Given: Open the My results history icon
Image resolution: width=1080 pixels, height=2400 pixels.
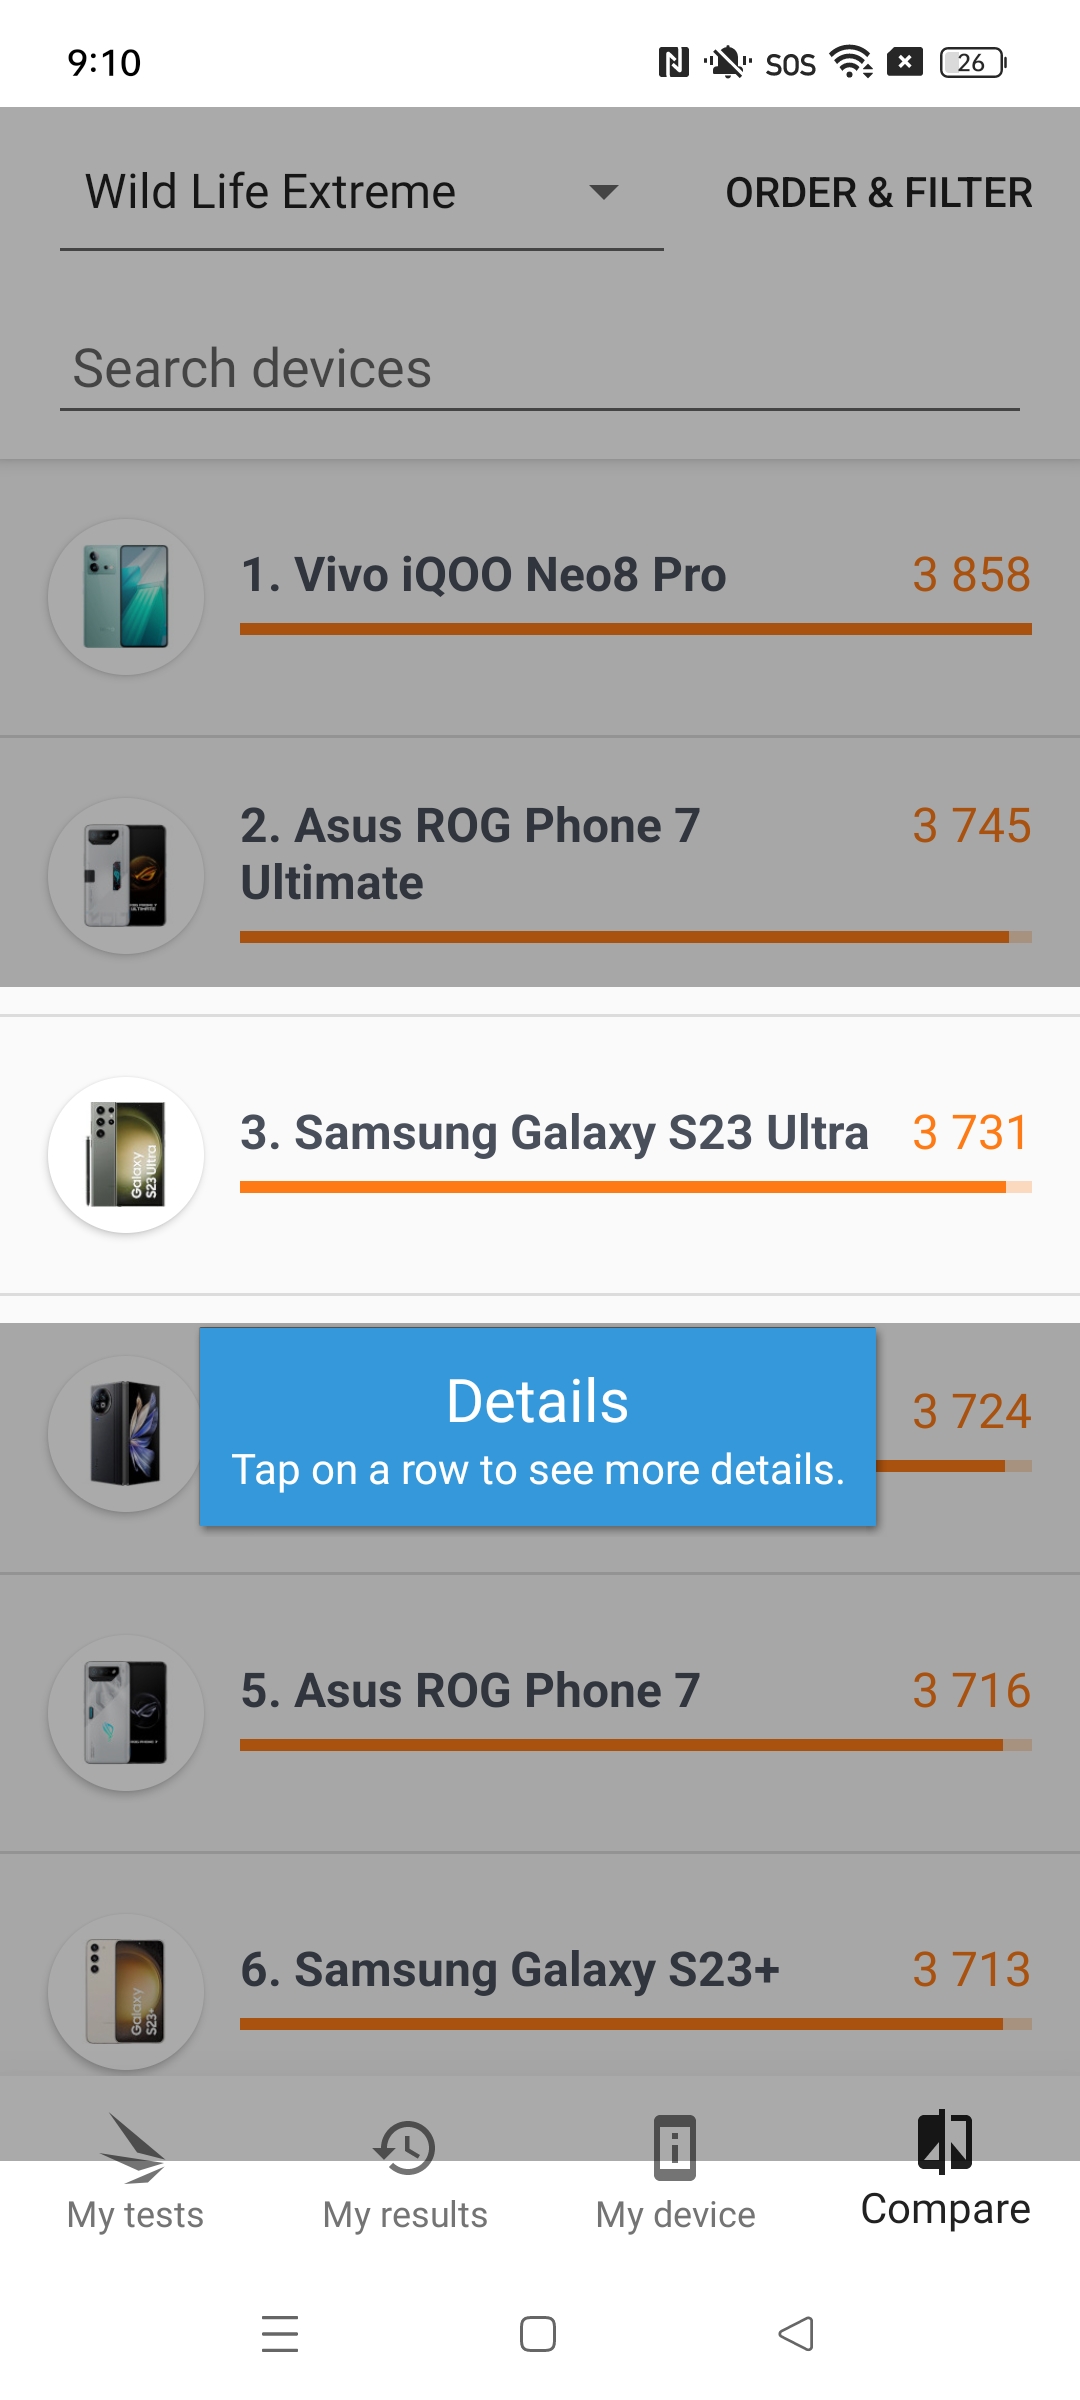Looking at the screenshot, I should point(405,2147).
